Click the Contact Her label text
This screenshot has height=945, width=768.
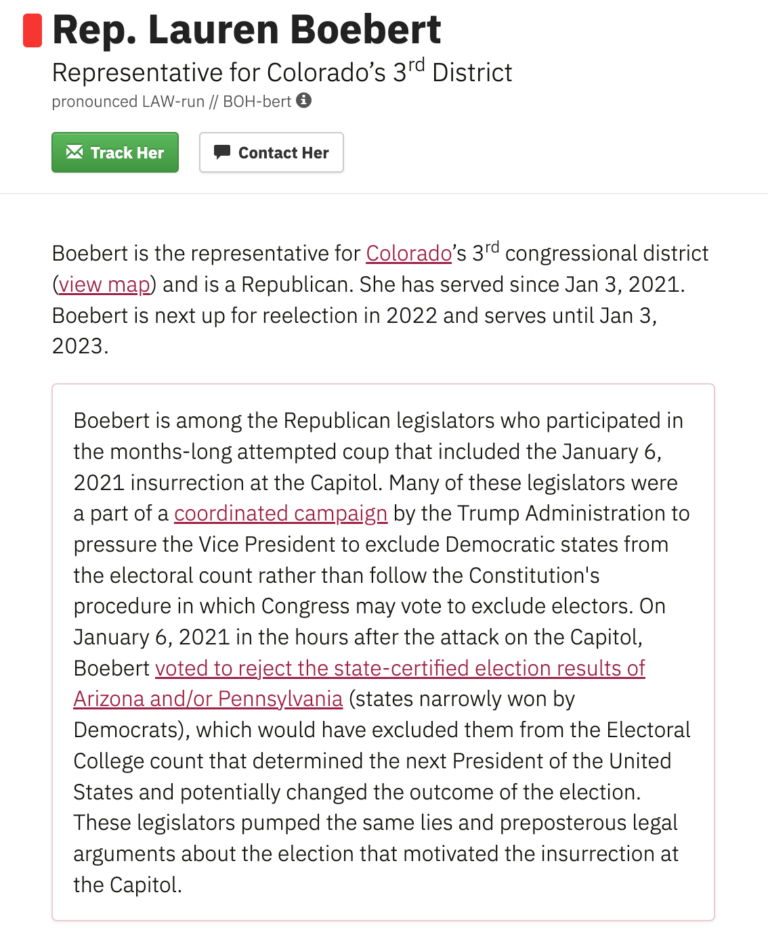[283, 152]
